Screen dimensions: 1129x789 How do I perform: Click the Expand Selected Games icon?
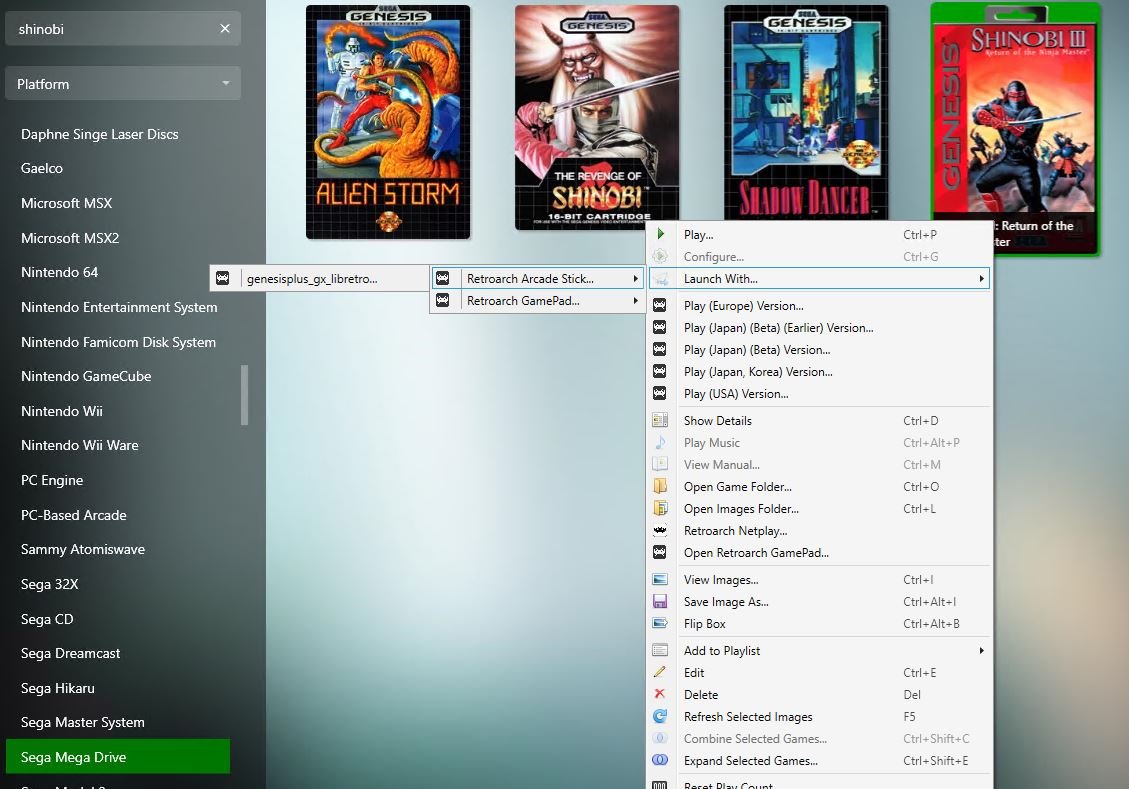click(x=660, y=760)
